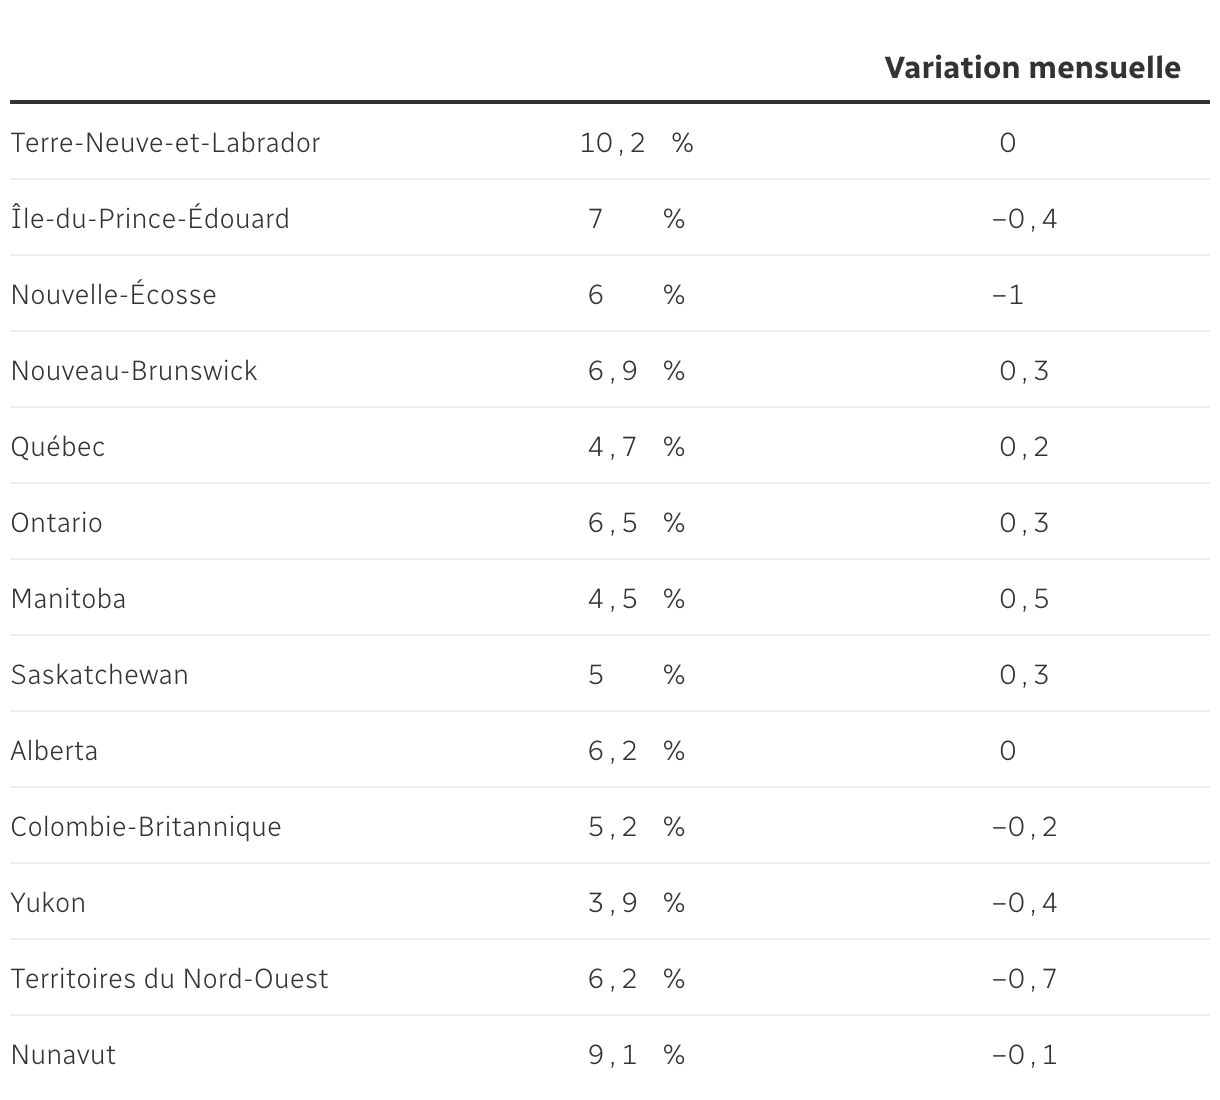Select the Ontario row label
This screenshot has height=1100, width=1220.
tap(57, 523)
